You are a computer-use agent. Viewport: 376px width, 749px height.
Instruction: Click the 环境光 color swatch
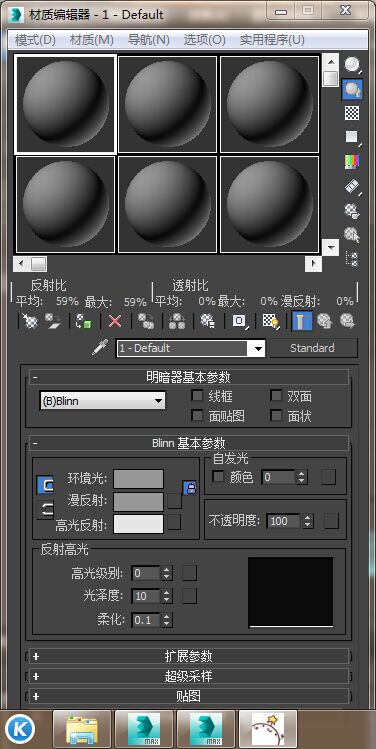139,479
